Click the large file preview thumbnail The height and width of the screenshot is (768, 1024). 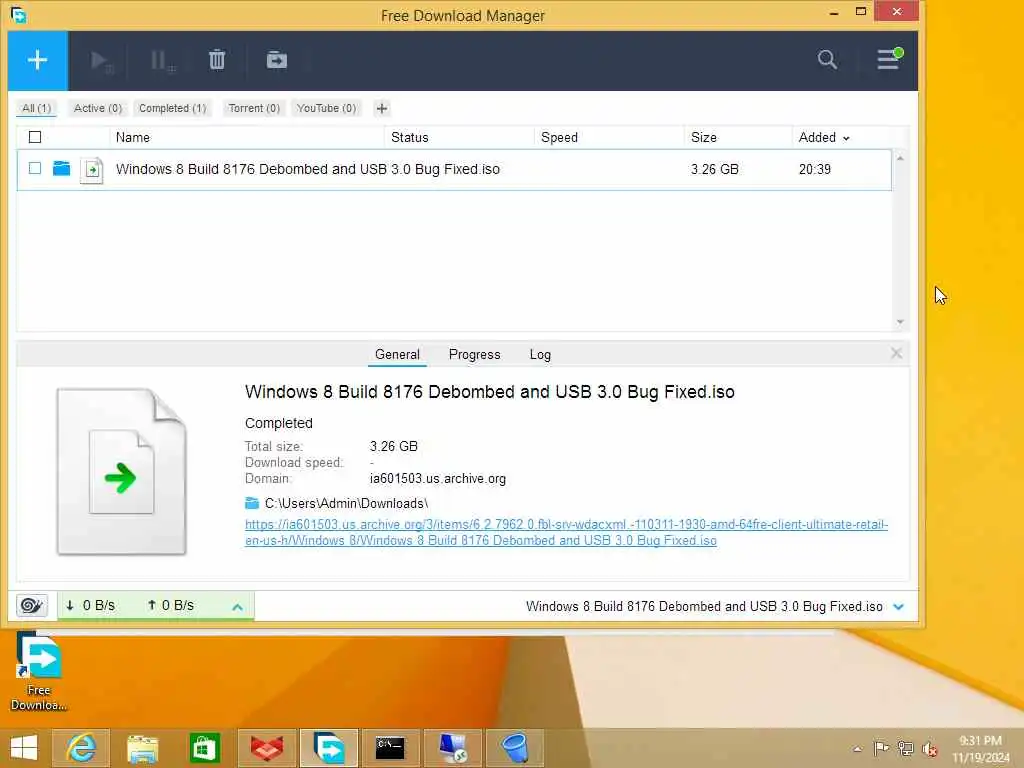tap(121, 472)
